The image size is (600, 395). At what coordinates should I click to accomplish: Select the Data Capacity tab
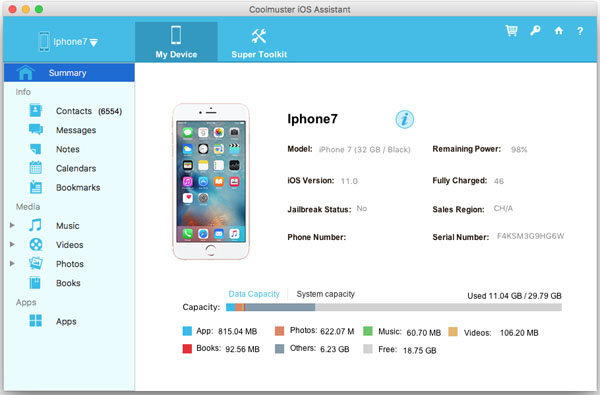point(254,294)
